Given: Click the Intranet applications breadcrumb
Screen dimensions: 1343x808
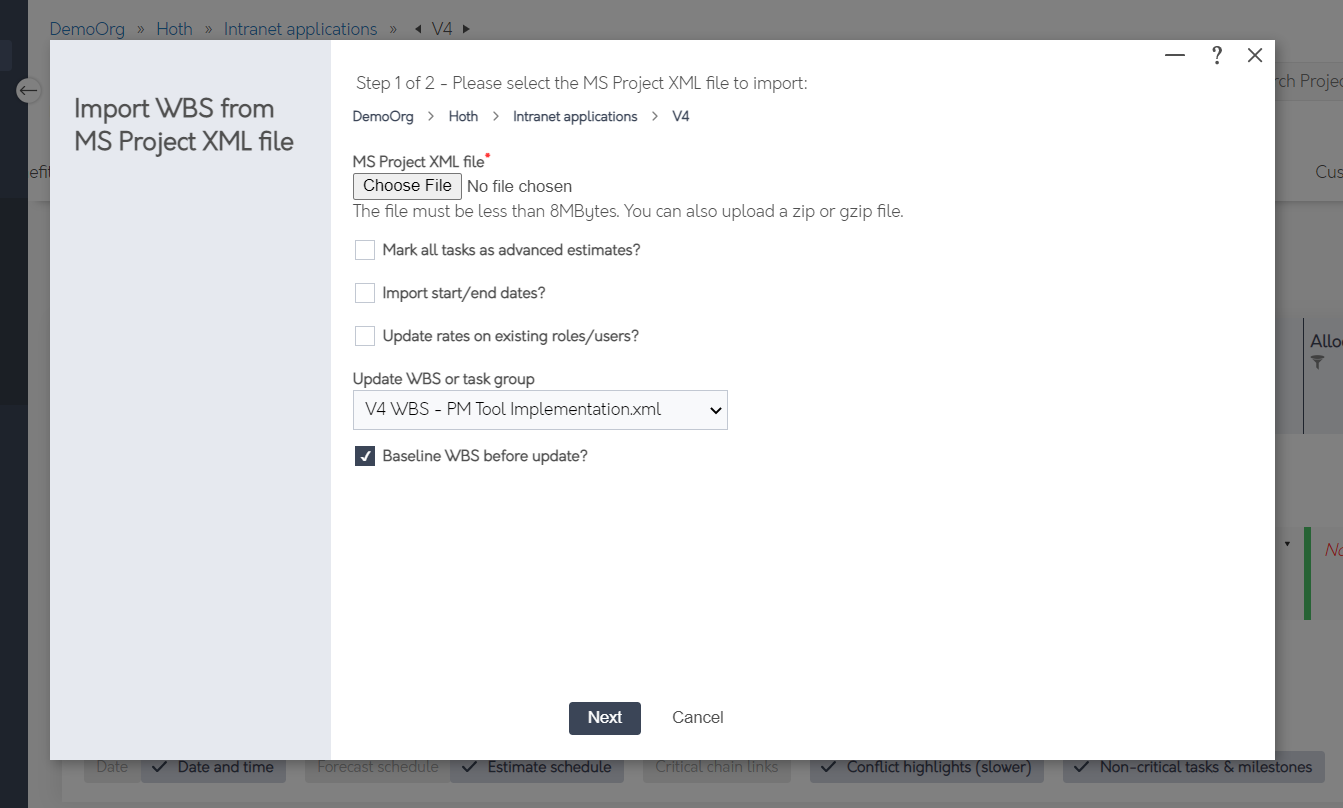Looking at the screenshot, I should click(300, 29).
